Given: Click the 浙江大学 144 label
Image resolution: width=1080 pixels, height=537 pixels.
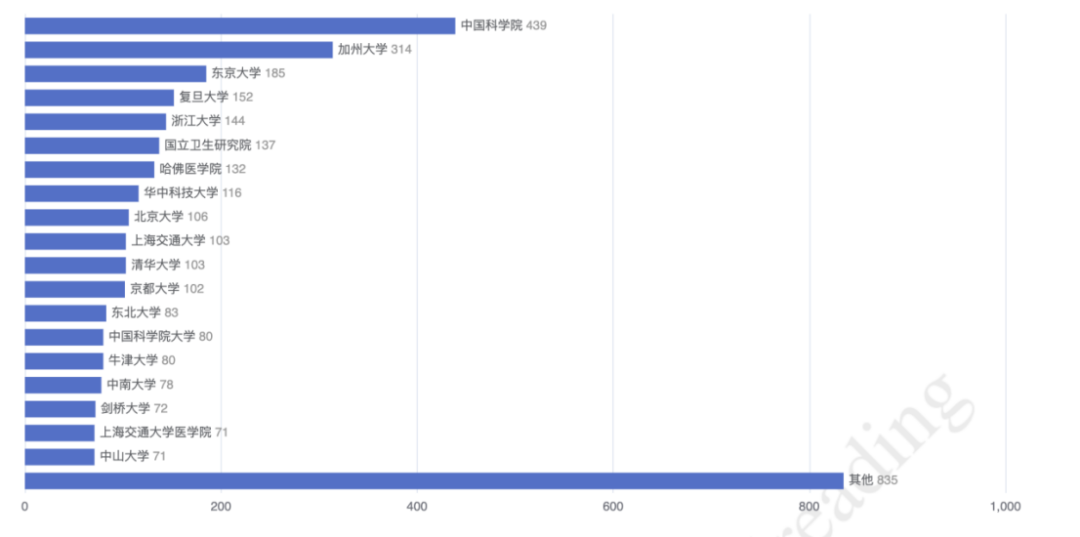Looking at the screenshot, I should tap(208, 121).
